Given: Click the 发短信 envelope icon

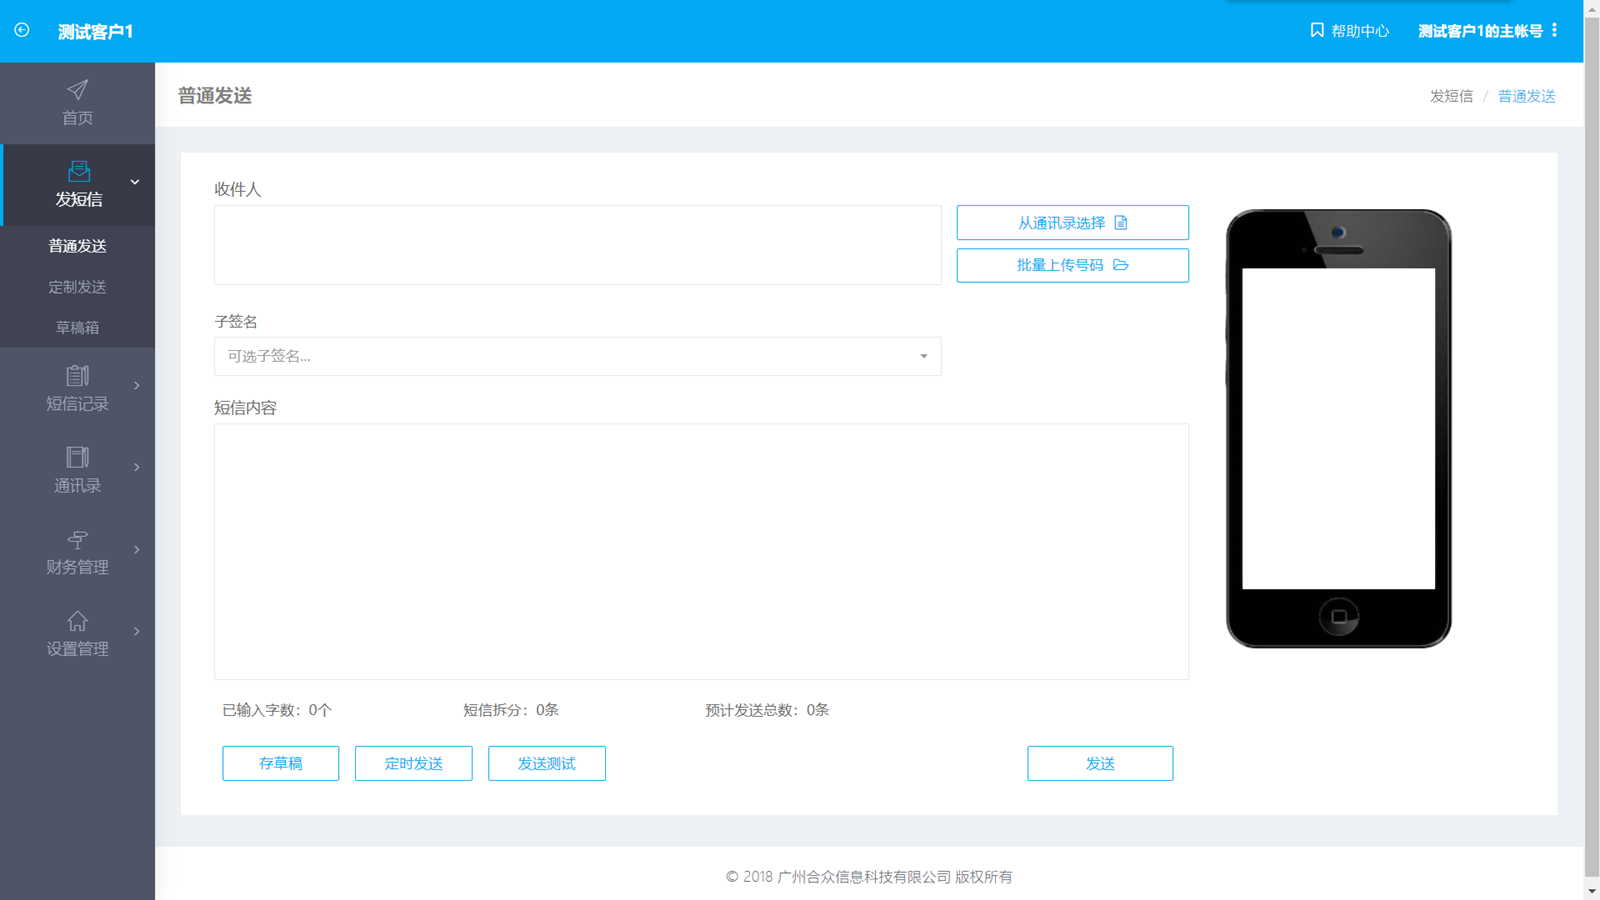Looking at the screenshot, I should point(78,171).
